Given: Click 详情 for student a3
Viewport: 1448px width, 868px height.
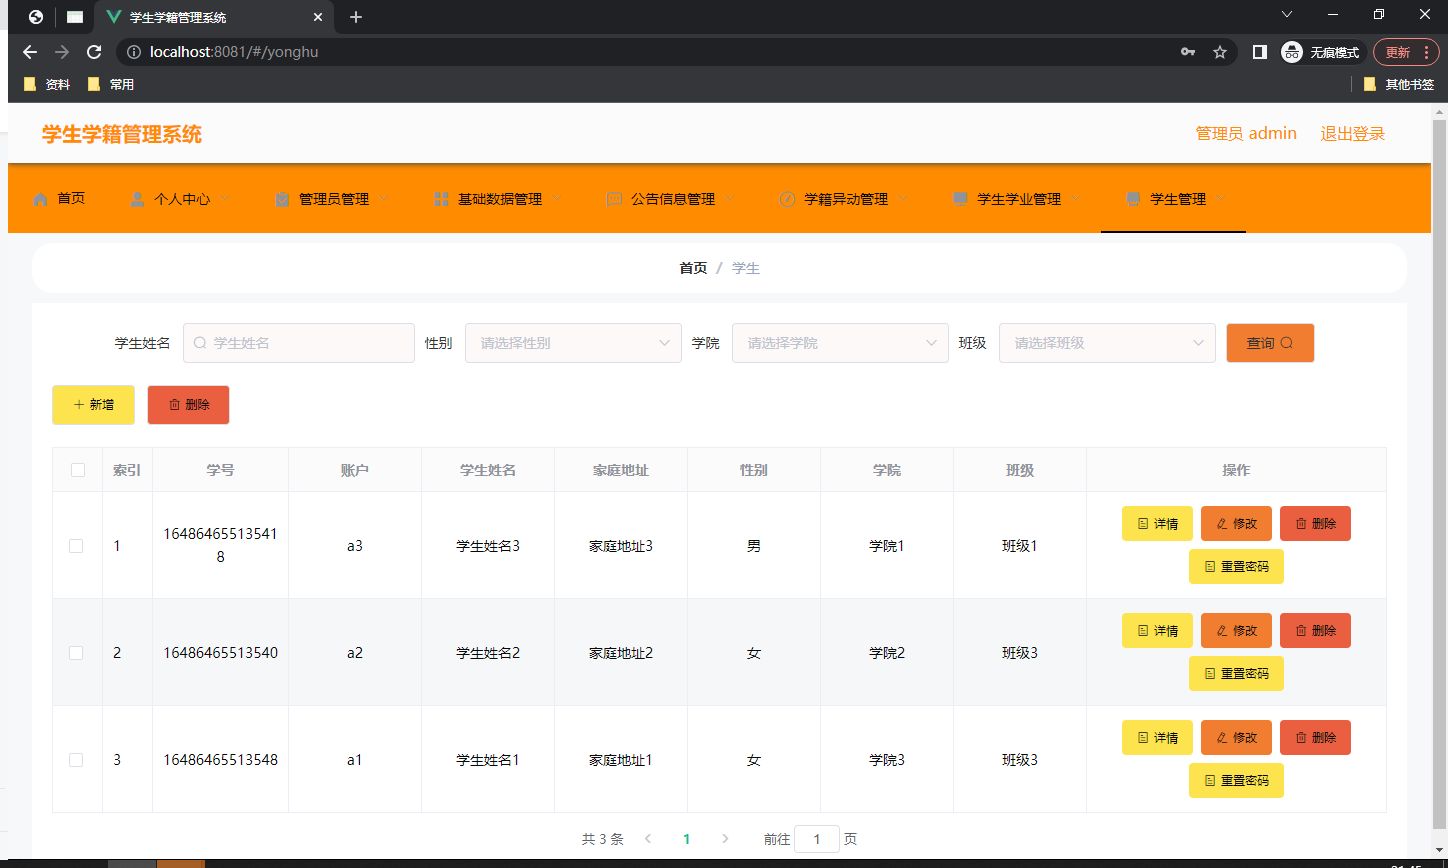Looking at the screenshot, I should 1157,523.
